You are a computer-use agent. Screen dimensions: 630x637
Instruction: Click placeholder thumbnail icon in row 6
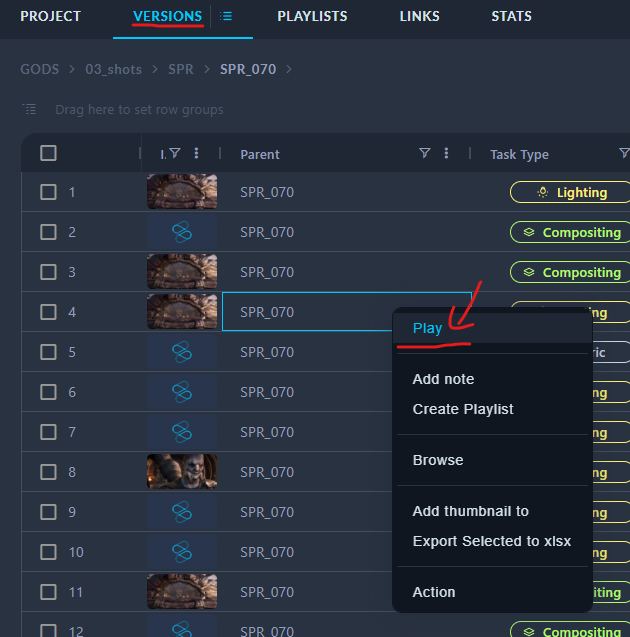[182, 392]
